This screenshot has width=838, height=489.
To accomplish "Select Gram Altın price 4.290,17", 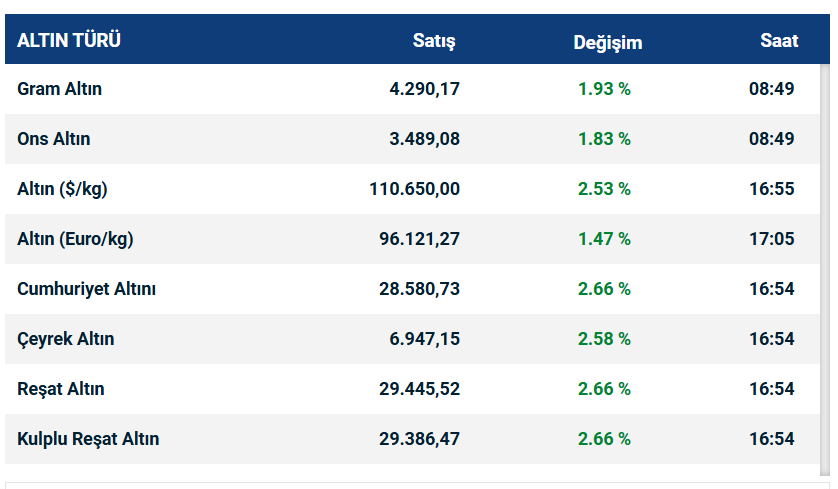I will [424, 89].
